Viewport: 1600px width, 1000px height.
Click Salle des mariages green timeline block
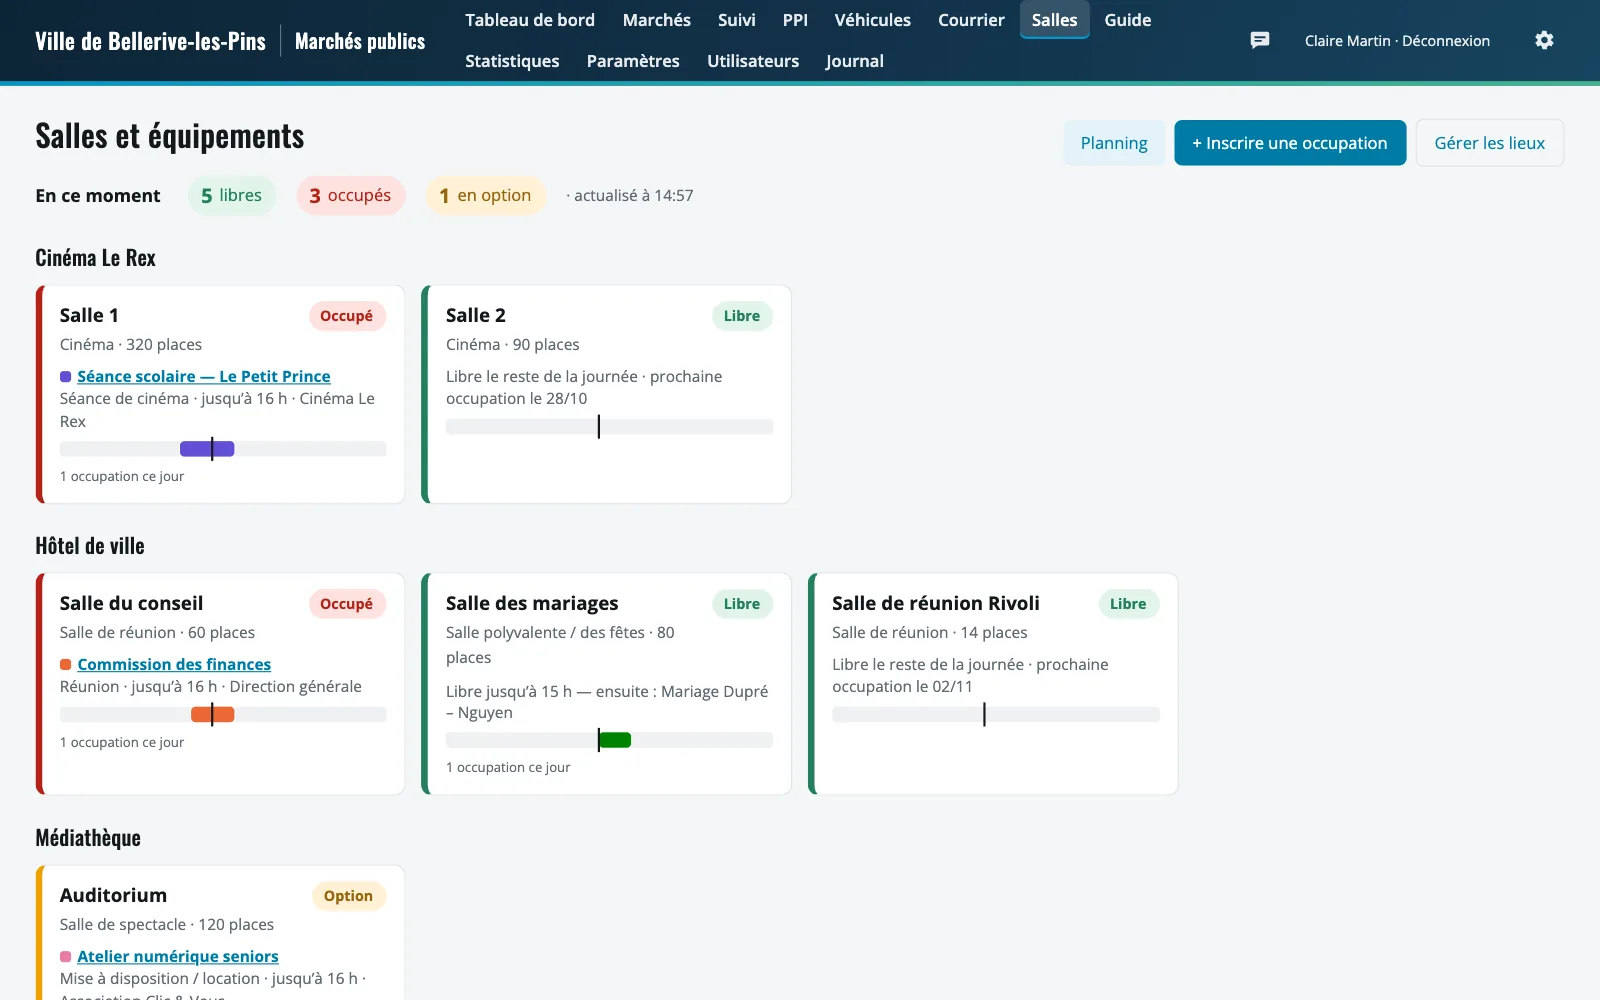pos(615,740)
